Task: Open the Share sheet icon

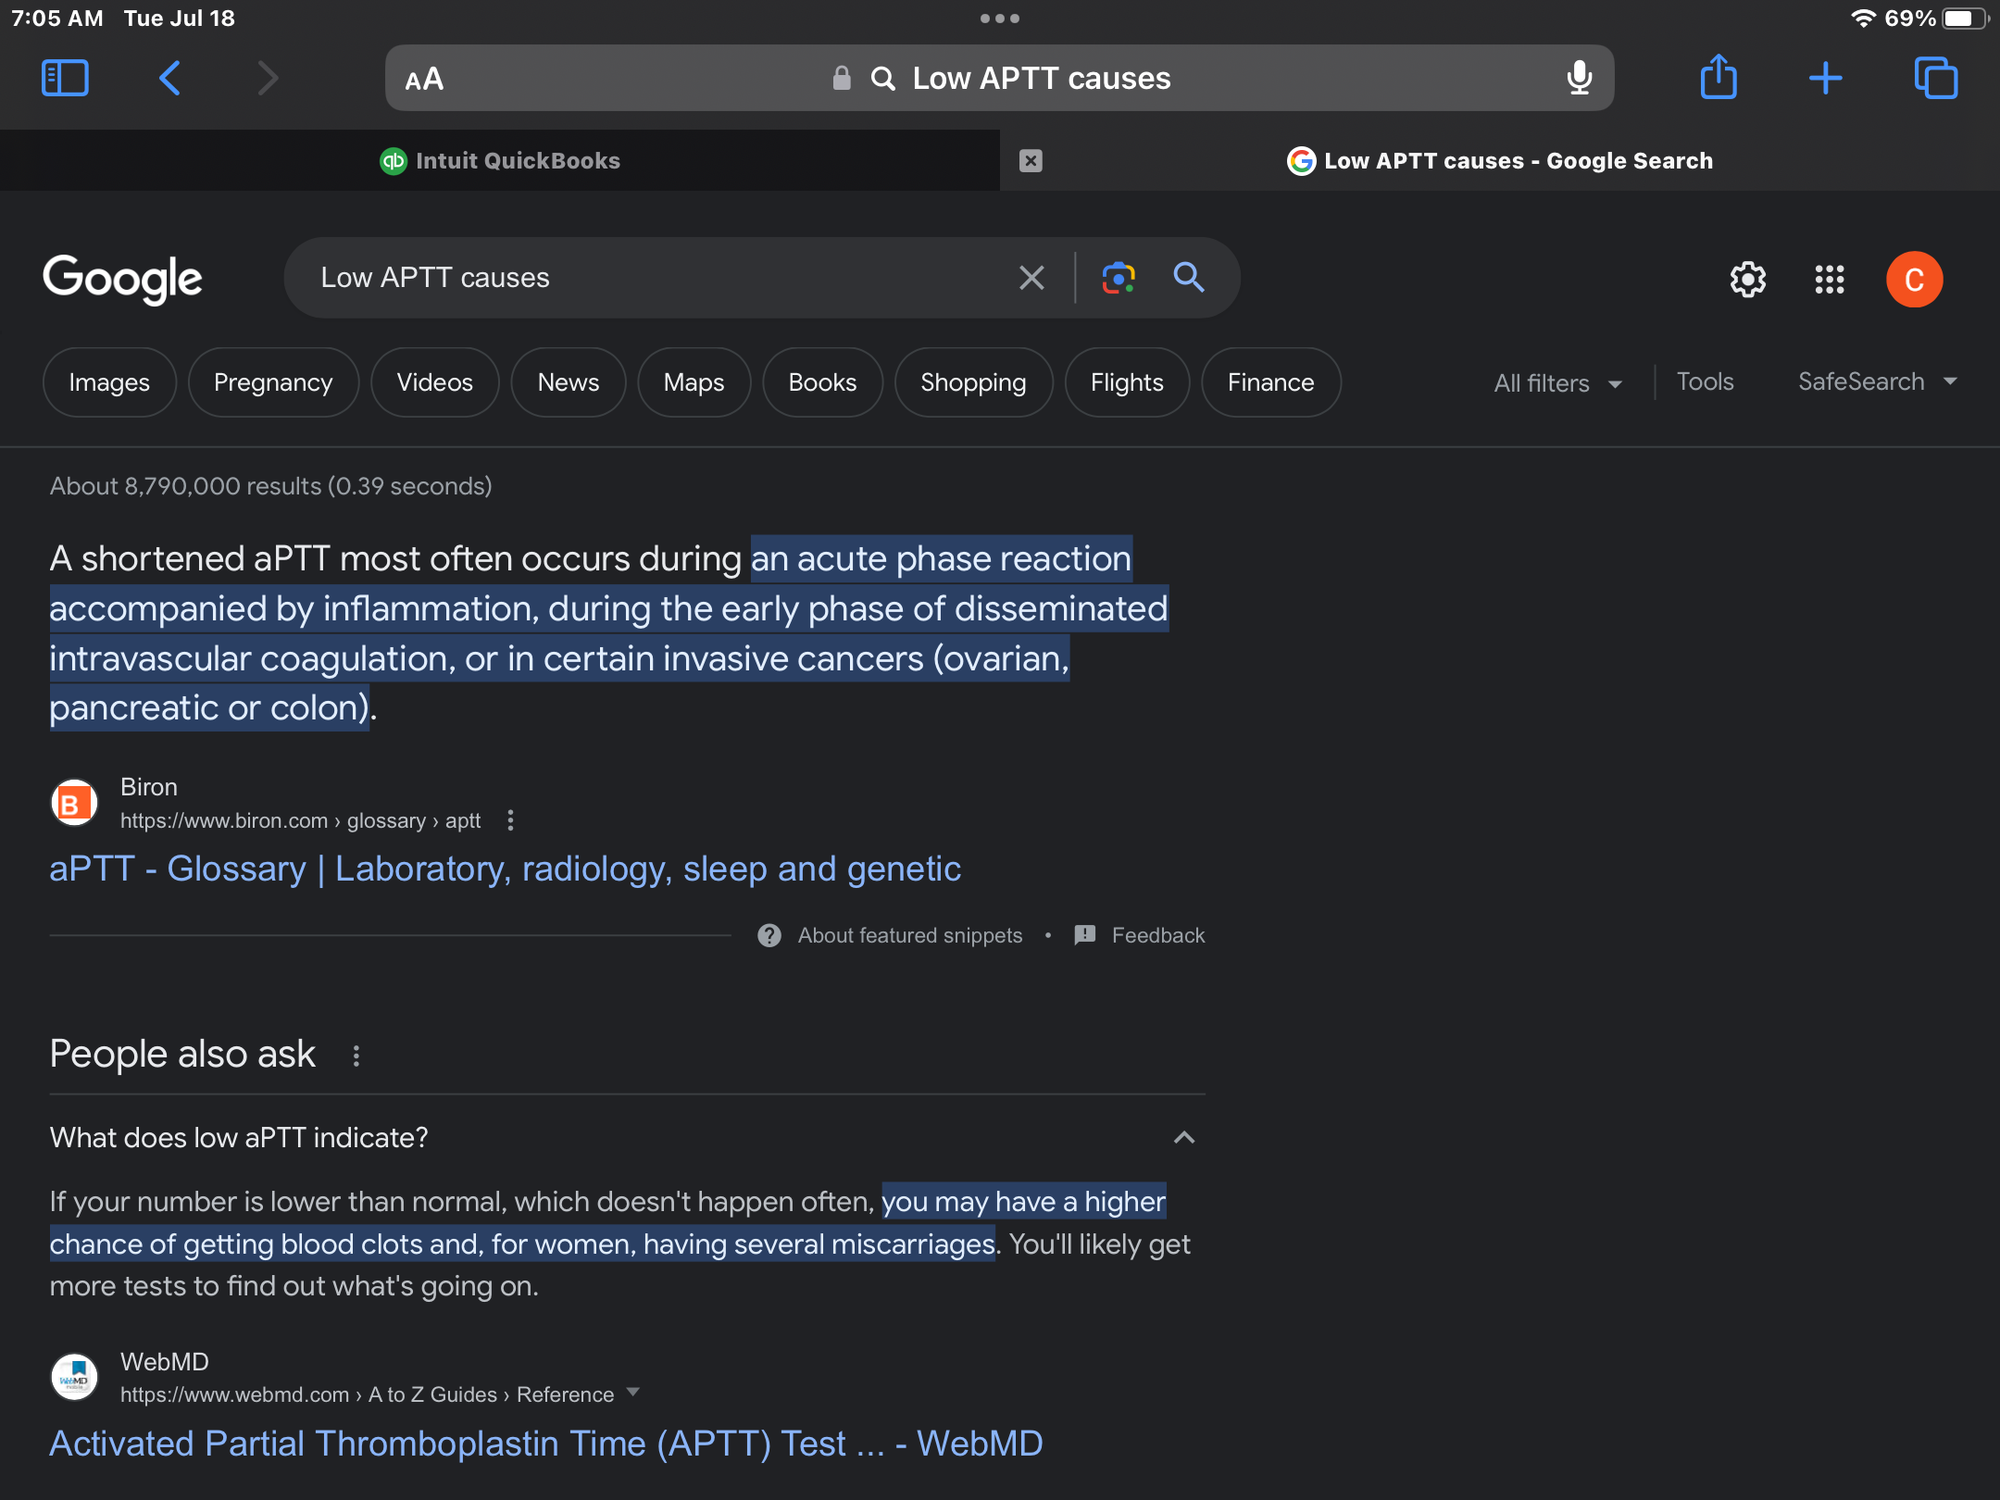Action: coord(1719,76)
